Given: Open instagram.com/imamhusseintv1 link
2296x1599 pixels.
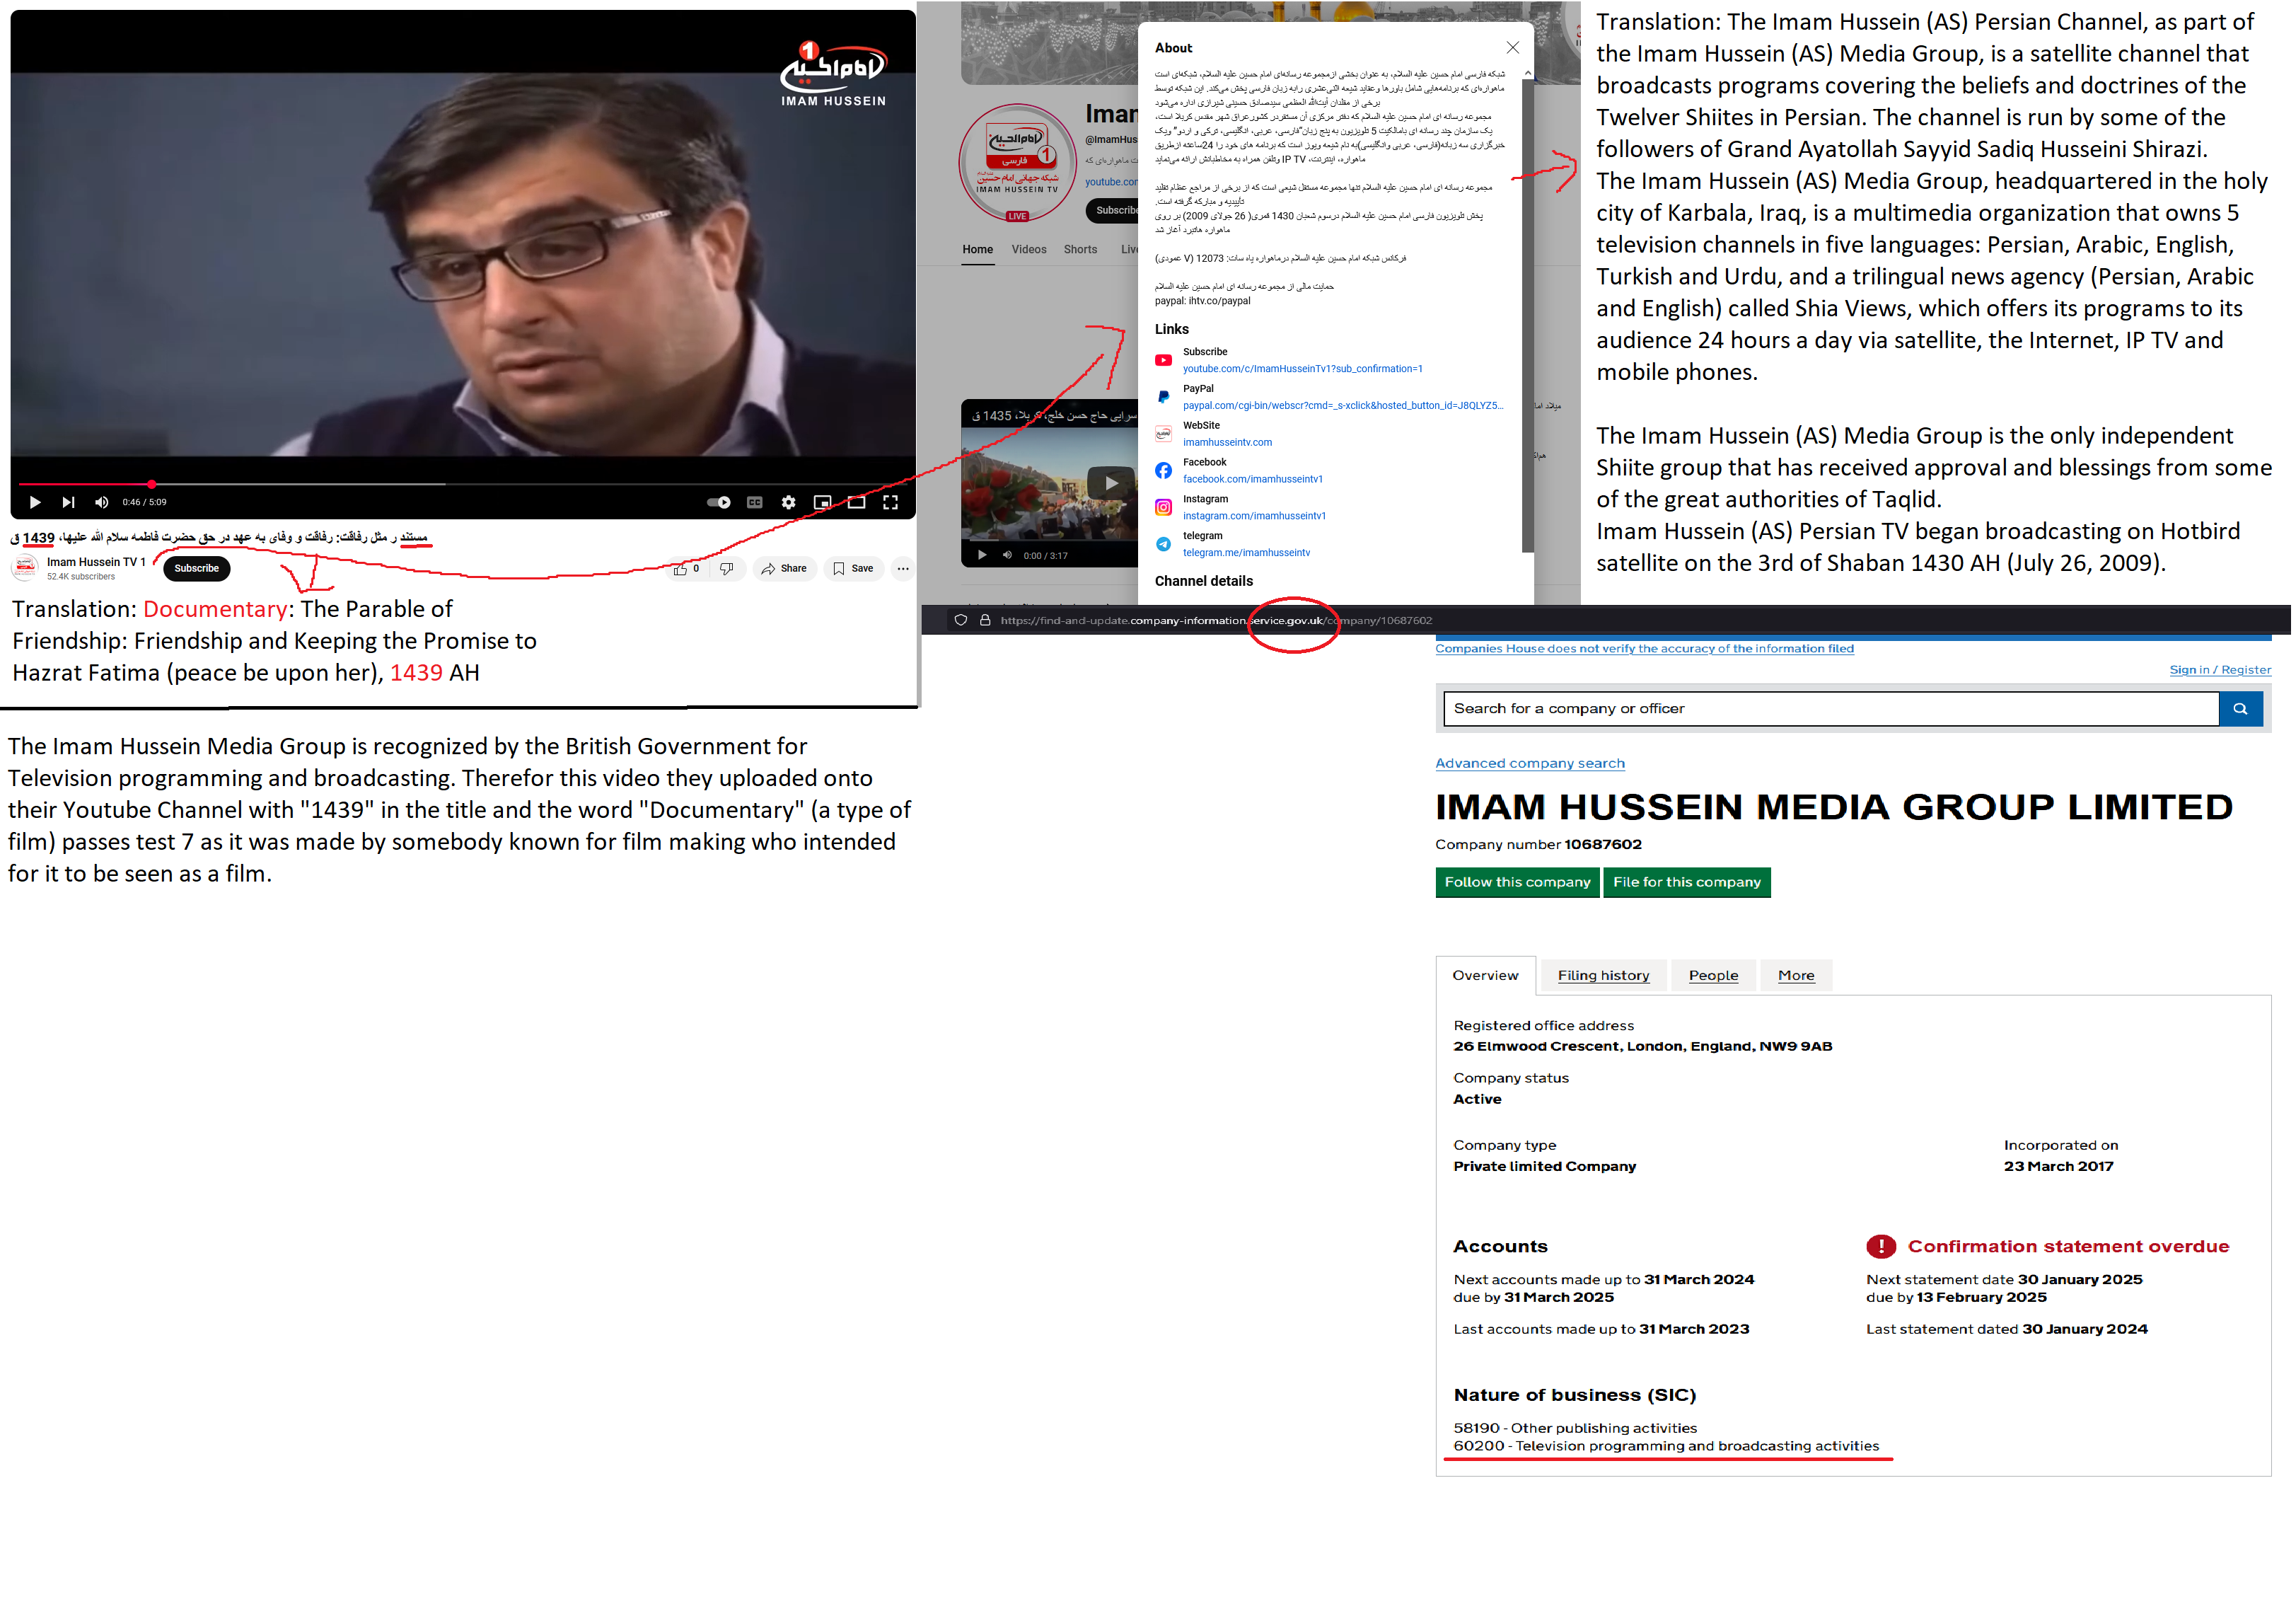Looking at the screenshot, I should pyautogui.click(x=1255, y=517).
